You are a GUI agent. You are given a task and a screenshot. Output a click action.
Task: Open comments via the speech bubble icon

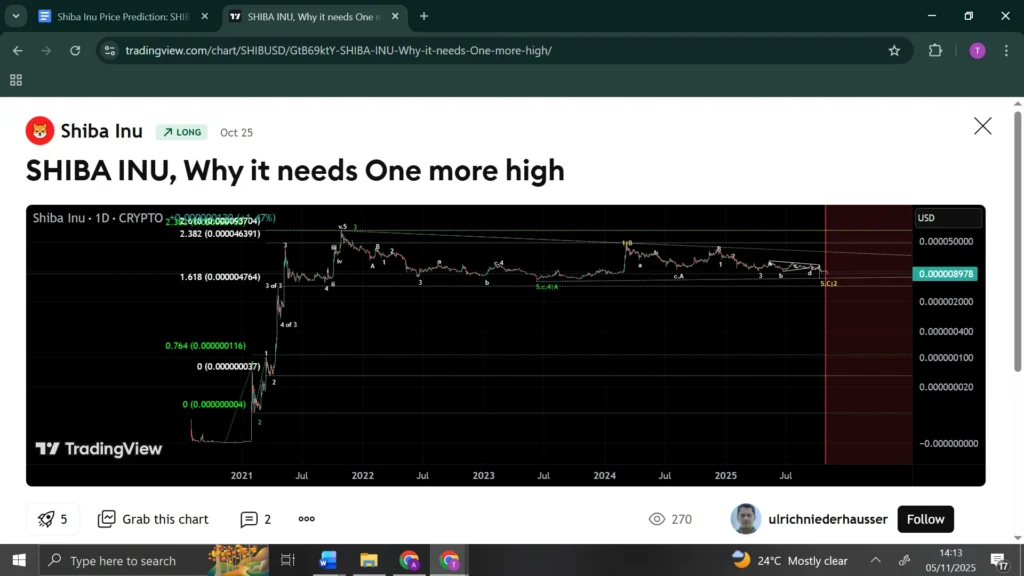tap(247, 519)
